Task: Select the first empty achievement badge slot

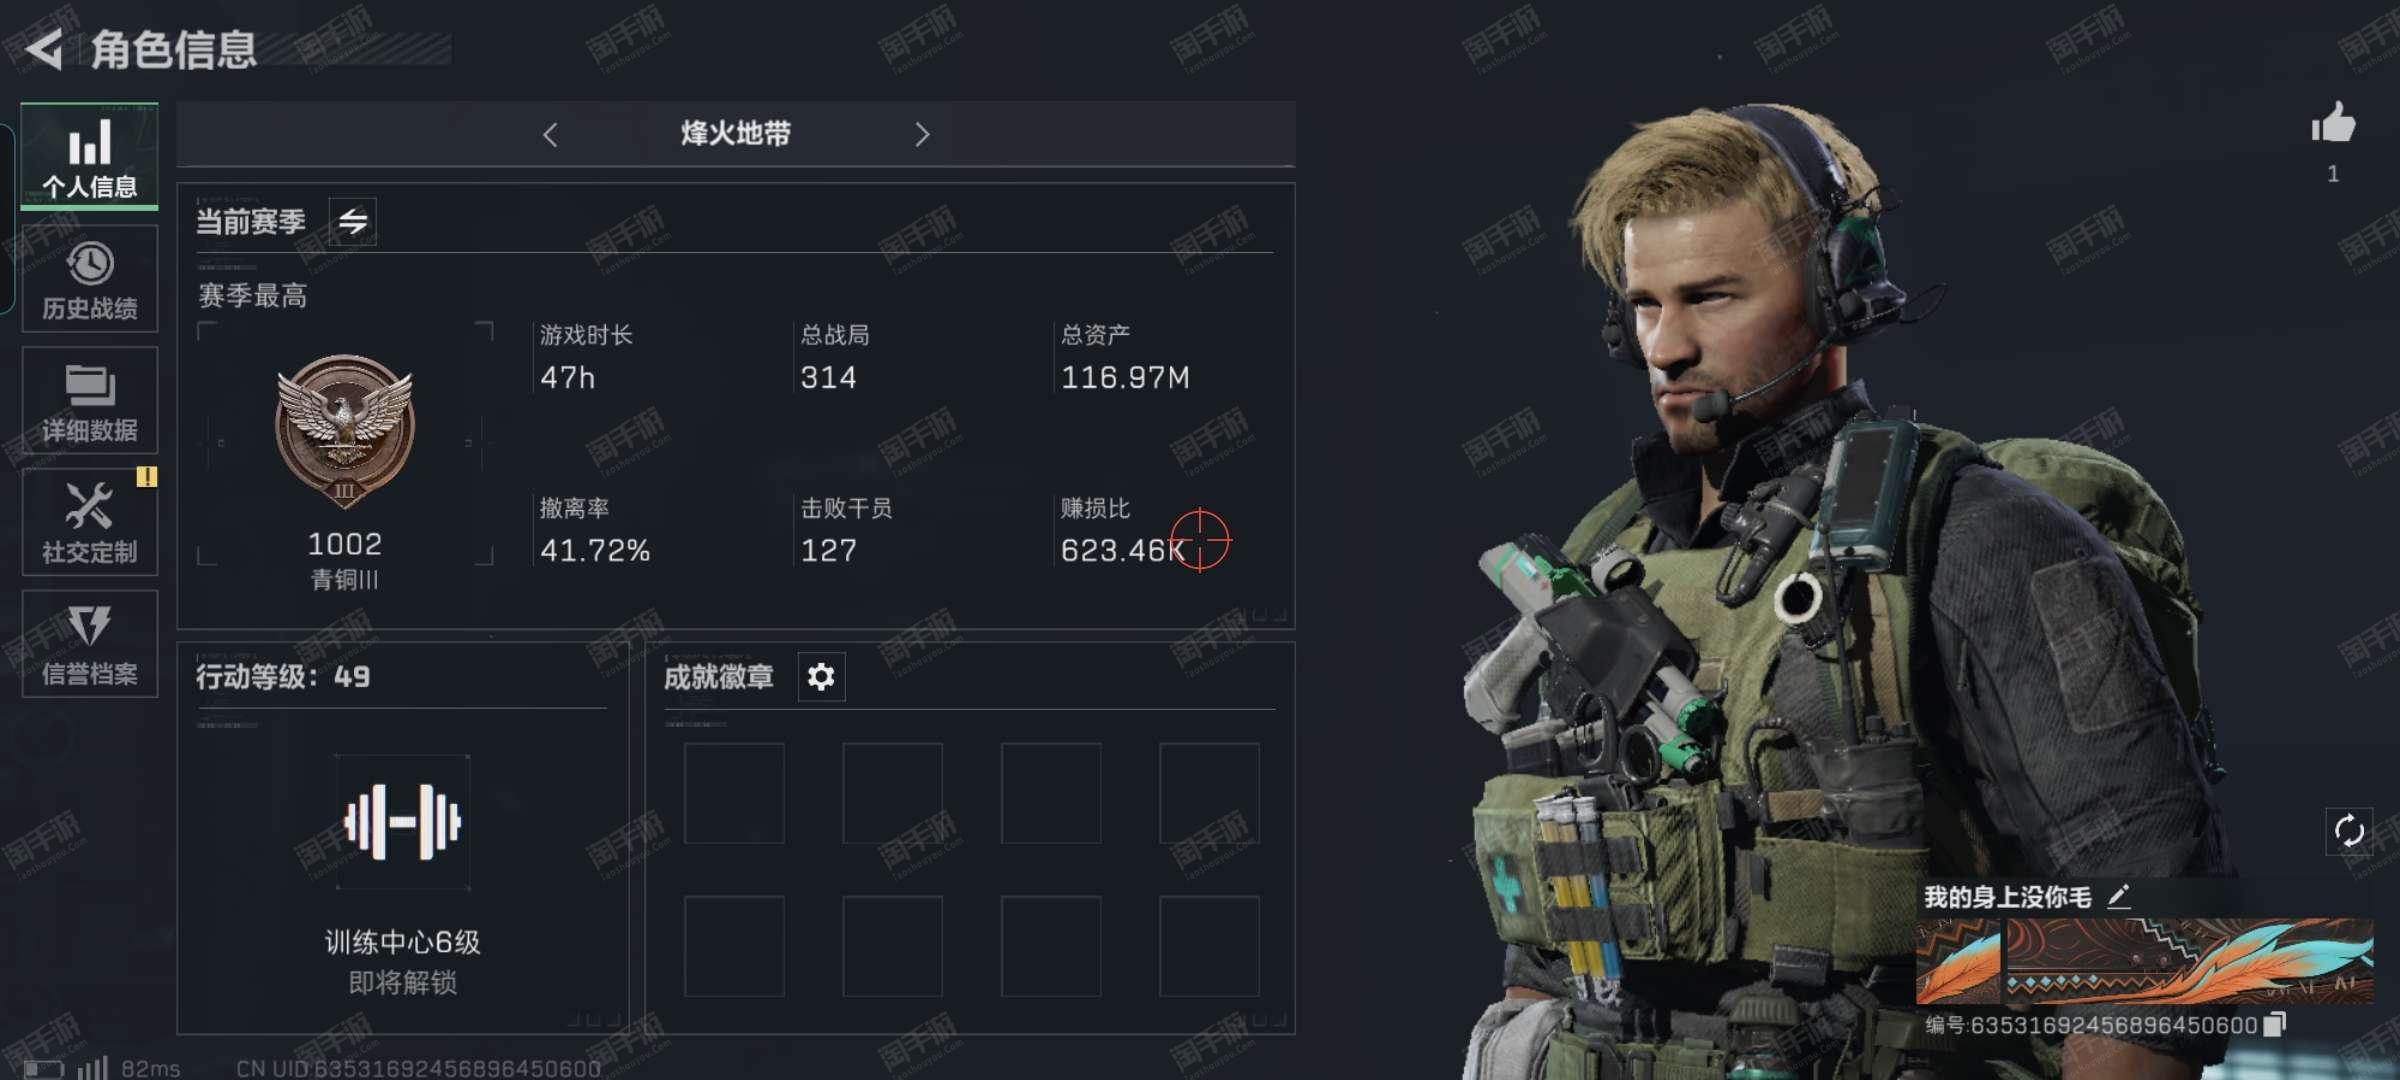Action: click(734, 794)
